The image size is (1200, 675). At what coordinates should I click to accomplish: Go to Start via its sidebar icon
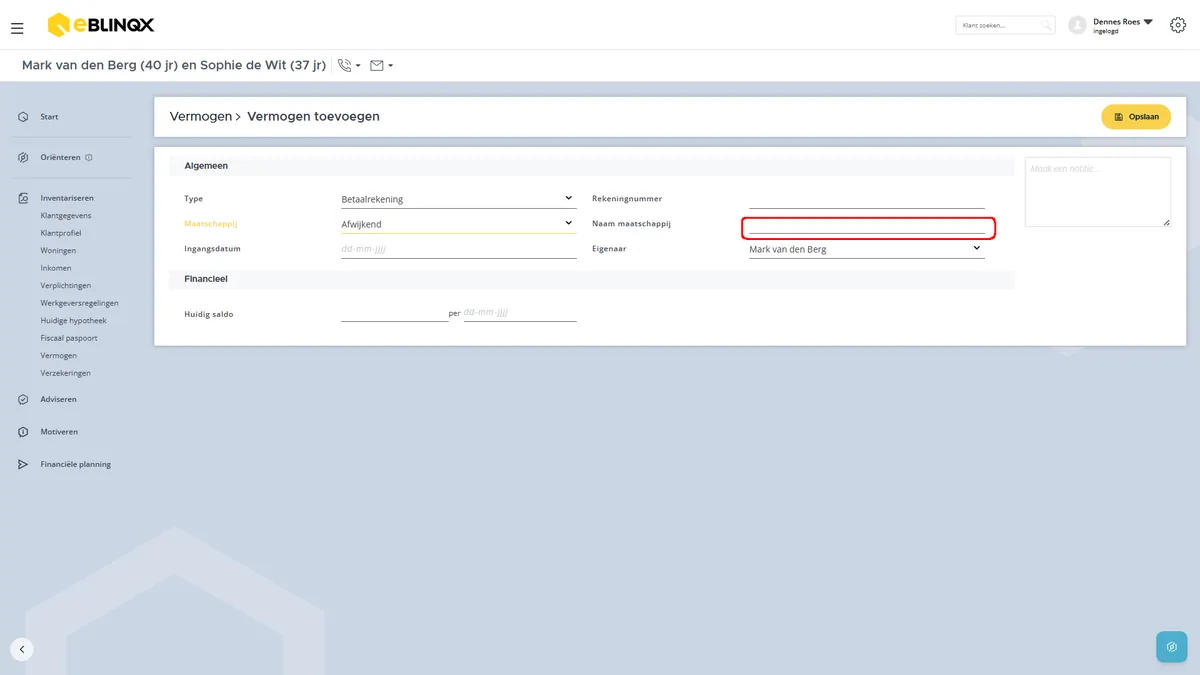click(23, 117)
